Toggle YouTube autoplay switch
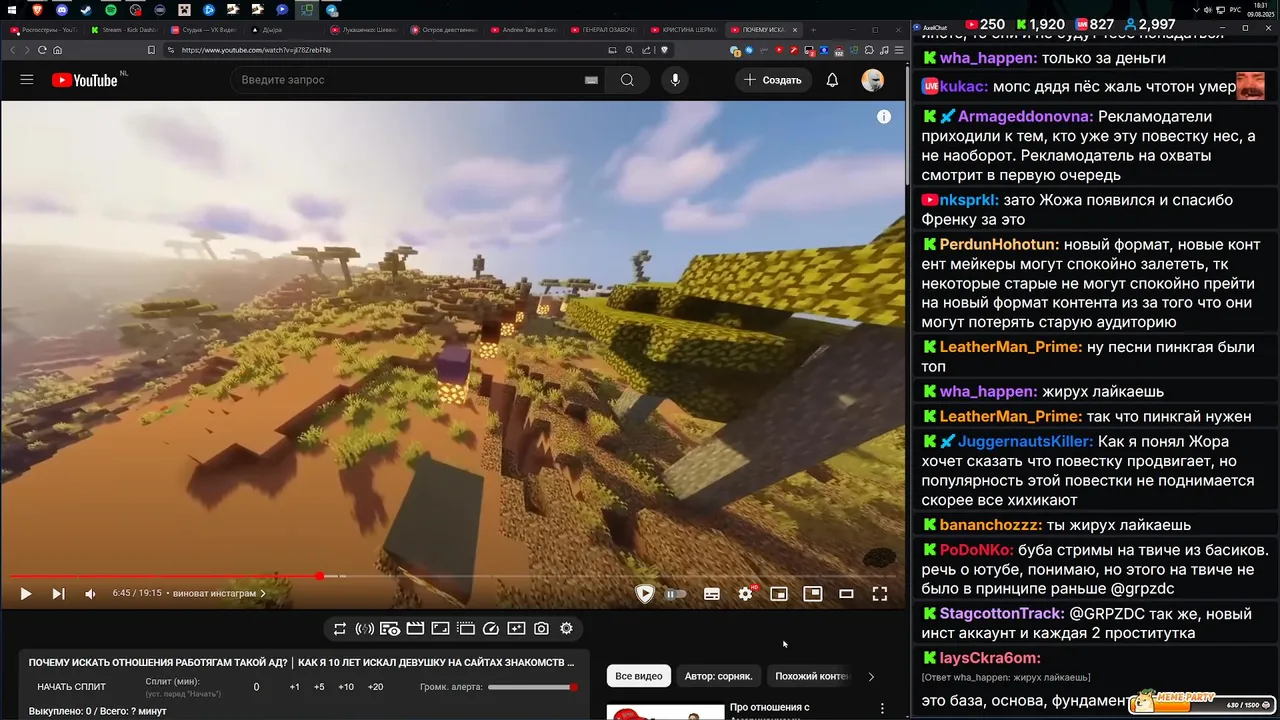The width and height of the screenshot is (1280, 720). [x=676, y=594]
